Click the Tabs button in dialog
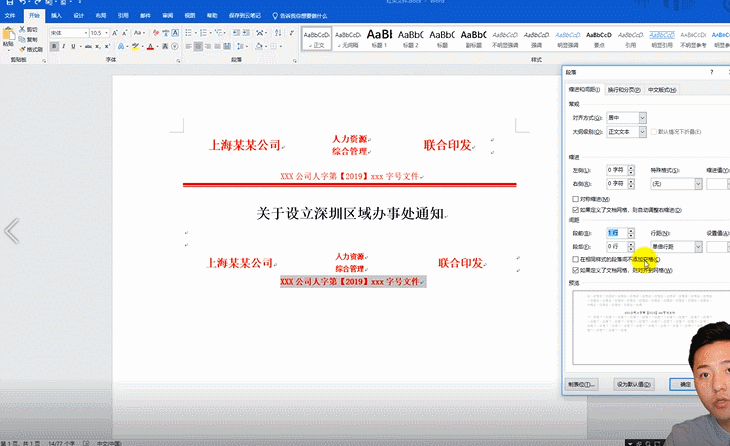The image size is (730, 446). (582, 385)
